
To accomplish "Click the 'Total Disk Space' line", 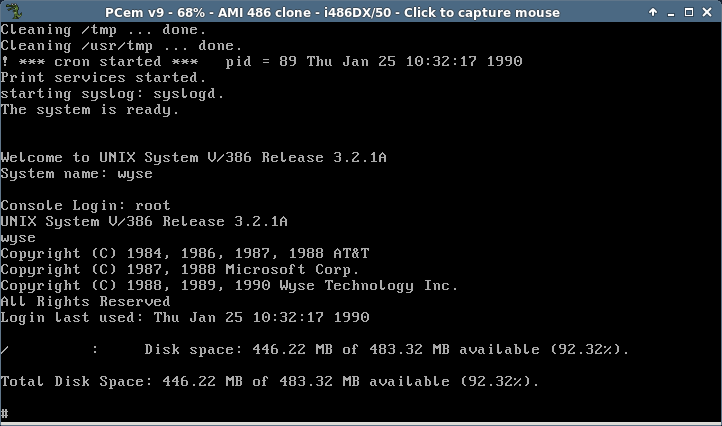I will click(x=270, y=381).
